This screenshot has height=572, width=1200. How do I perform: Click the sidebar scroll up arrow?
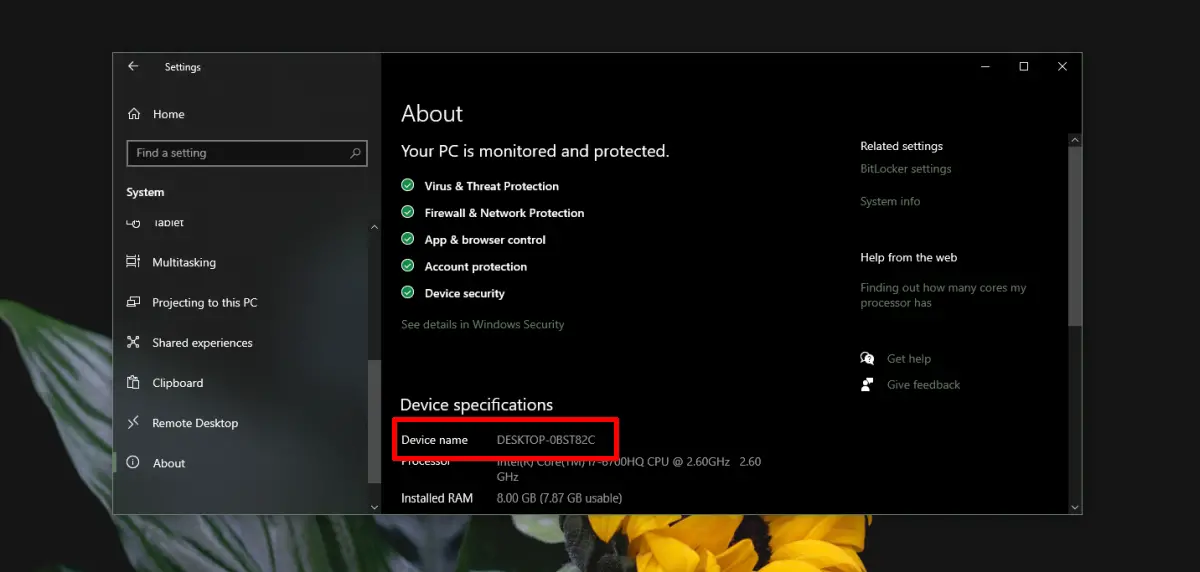[x=375, y=228]
